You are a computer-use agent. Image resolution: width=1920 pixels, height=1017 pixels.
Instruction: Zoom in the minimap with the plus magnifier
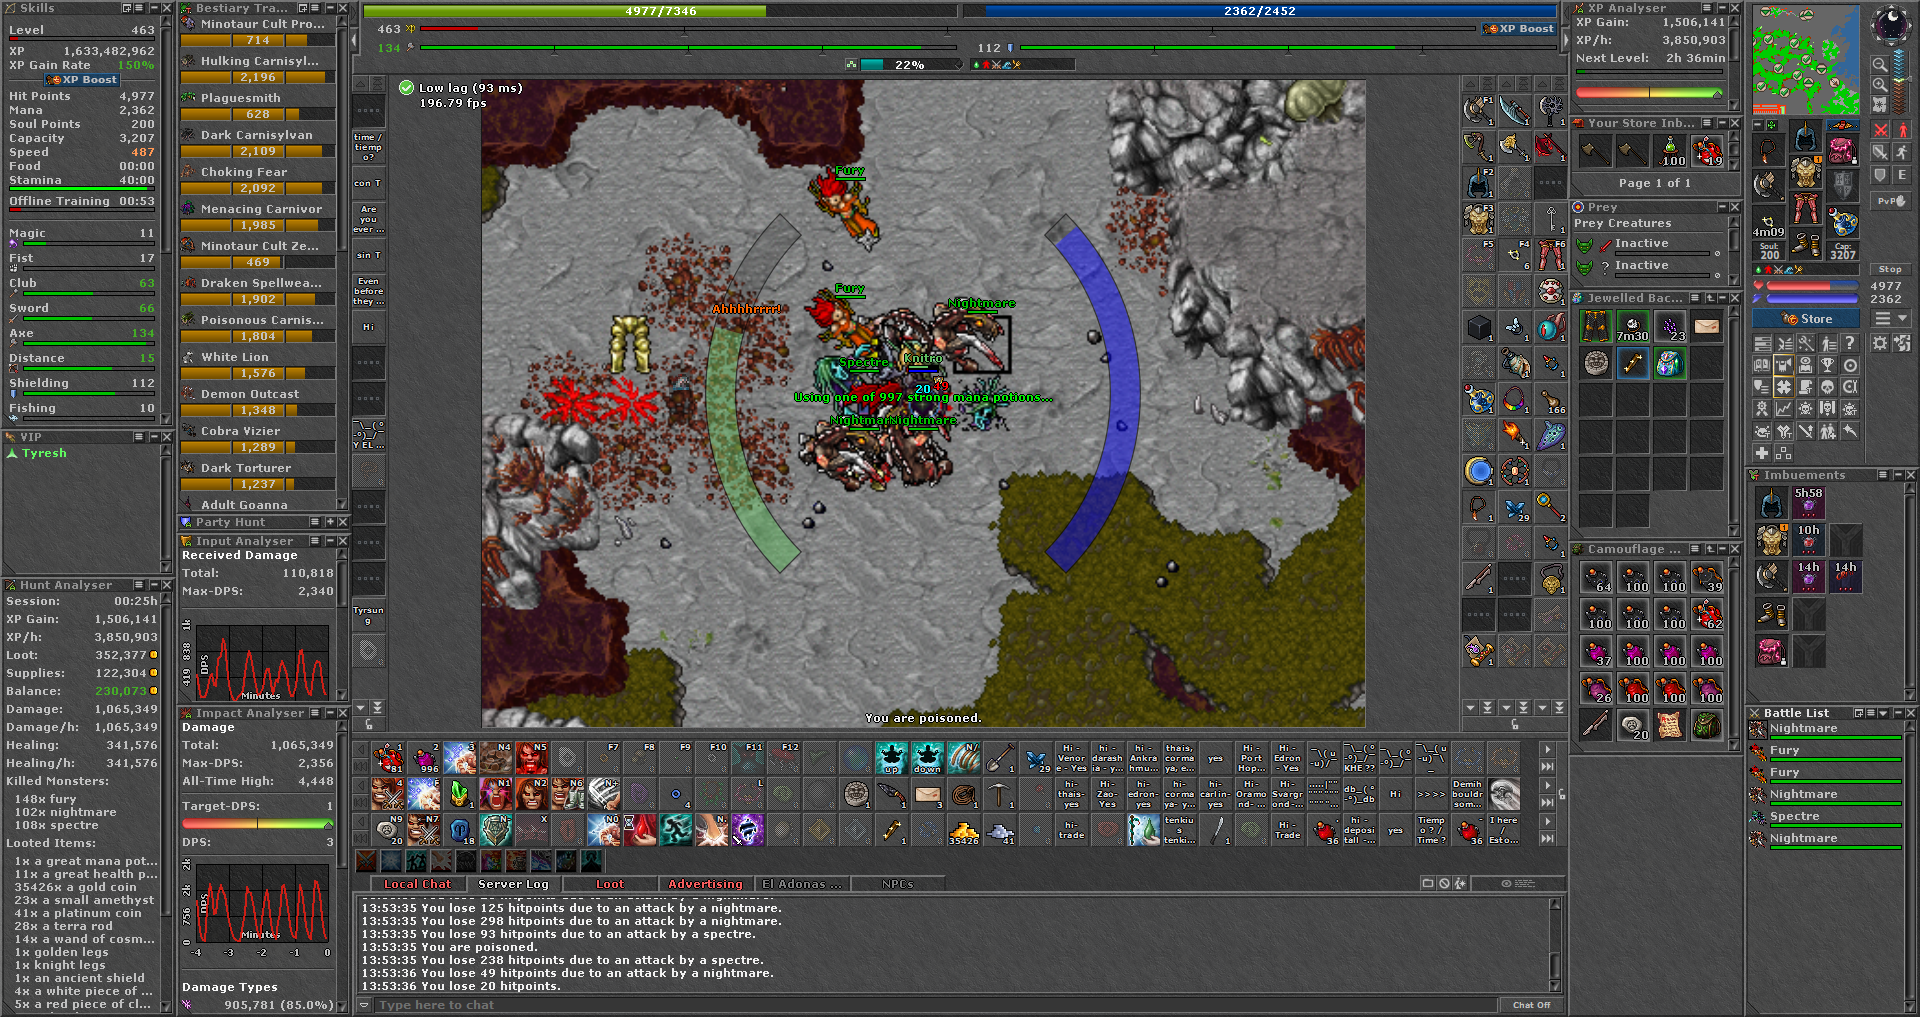[1880, 85]
